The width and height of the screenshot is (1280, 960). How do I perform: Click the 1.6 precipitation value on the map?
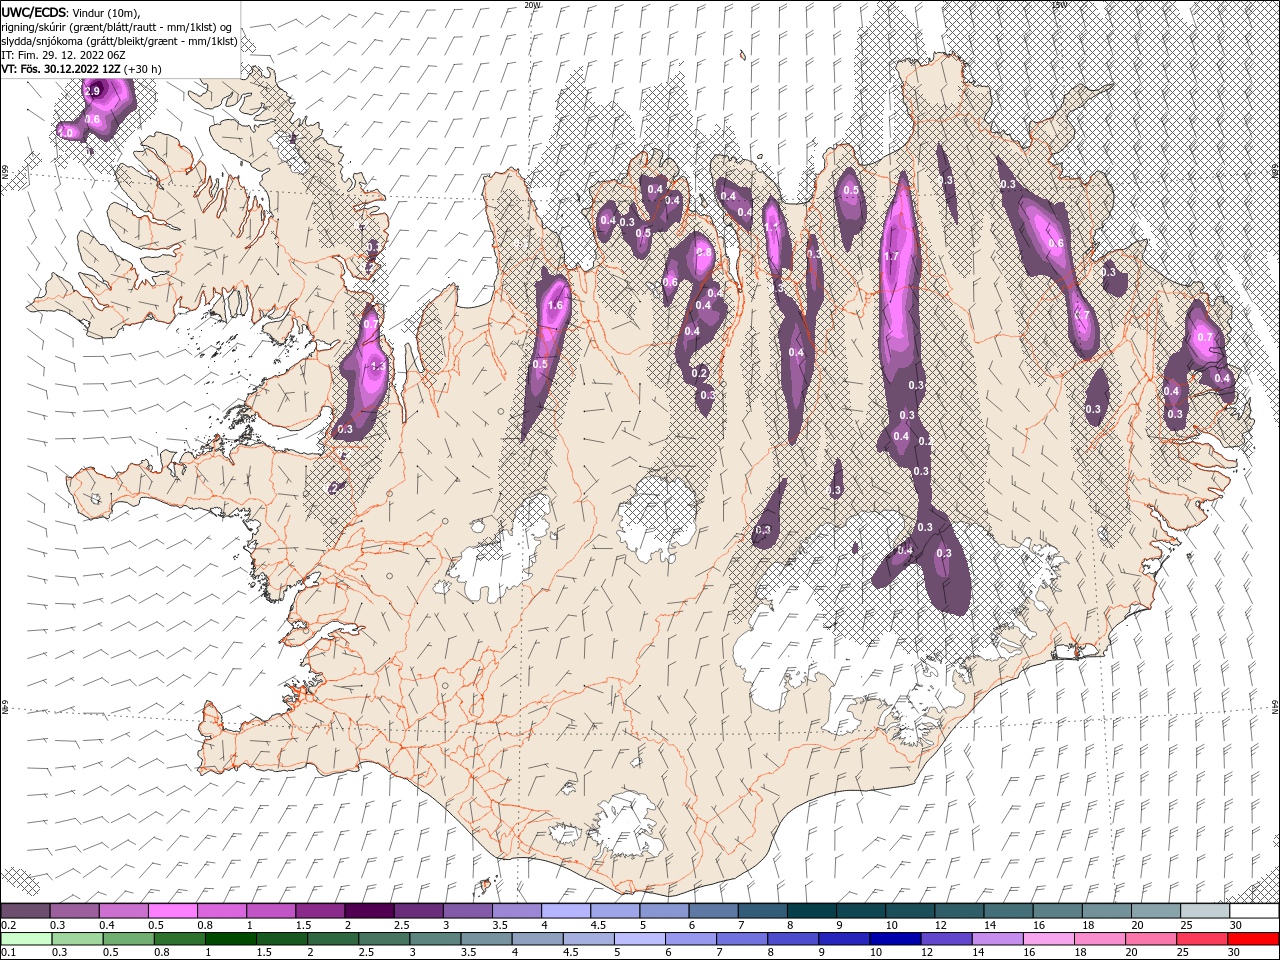click(x=557, y=306)
